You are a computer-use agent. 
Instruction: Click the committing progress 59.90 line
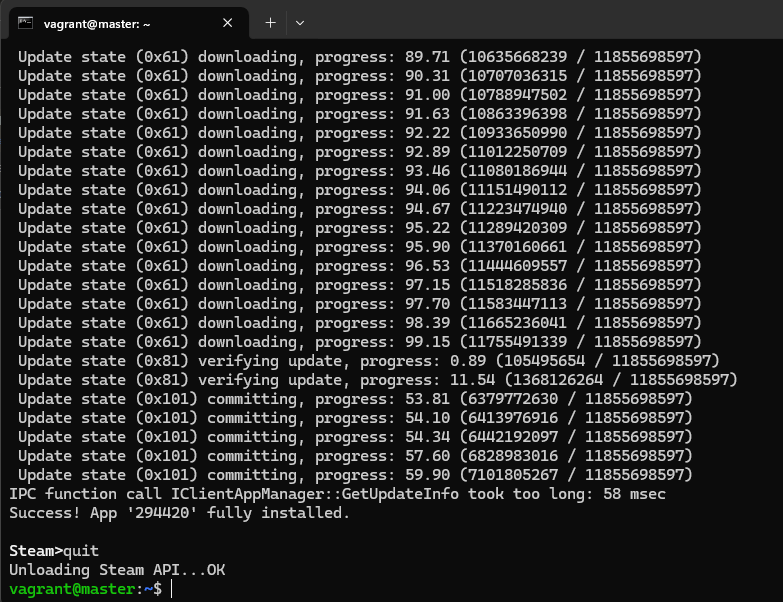pyautogui.click(x=355, y=475)
